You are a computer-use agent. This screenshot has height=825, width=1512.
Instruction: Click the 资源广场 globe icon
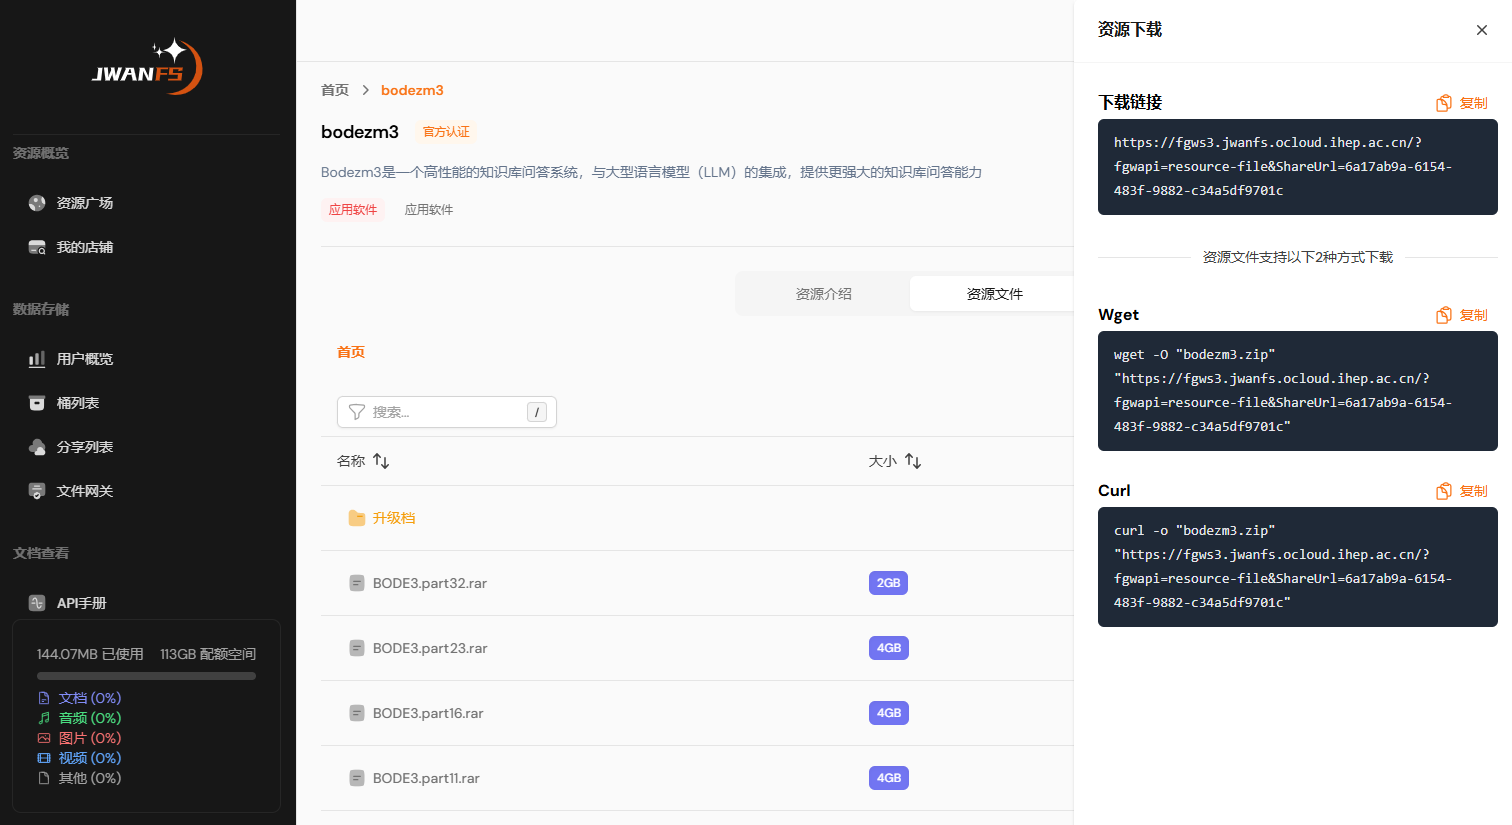[37, 203]
